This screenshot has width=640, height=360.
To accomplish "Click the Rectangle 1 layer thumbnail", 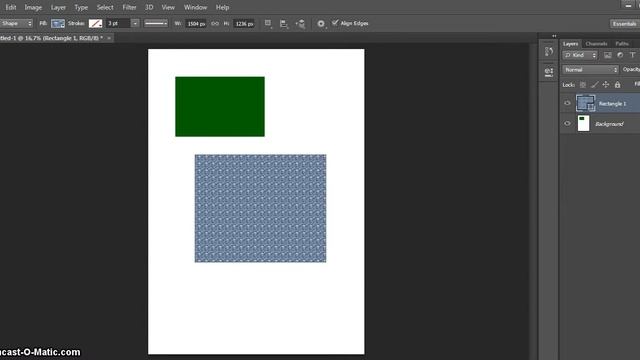I will [x=585, y=103].
